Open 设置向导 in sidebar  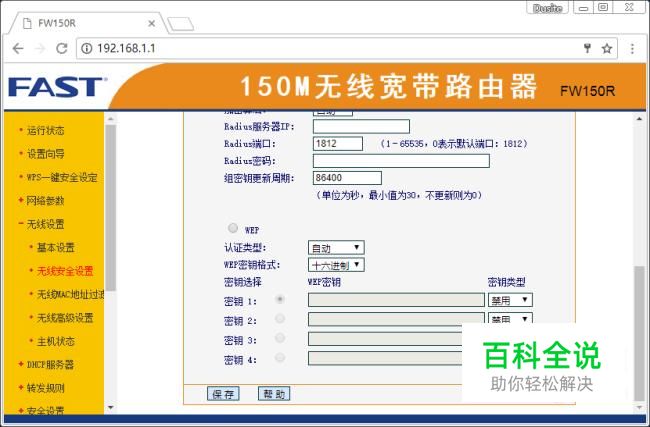point(46,154)
